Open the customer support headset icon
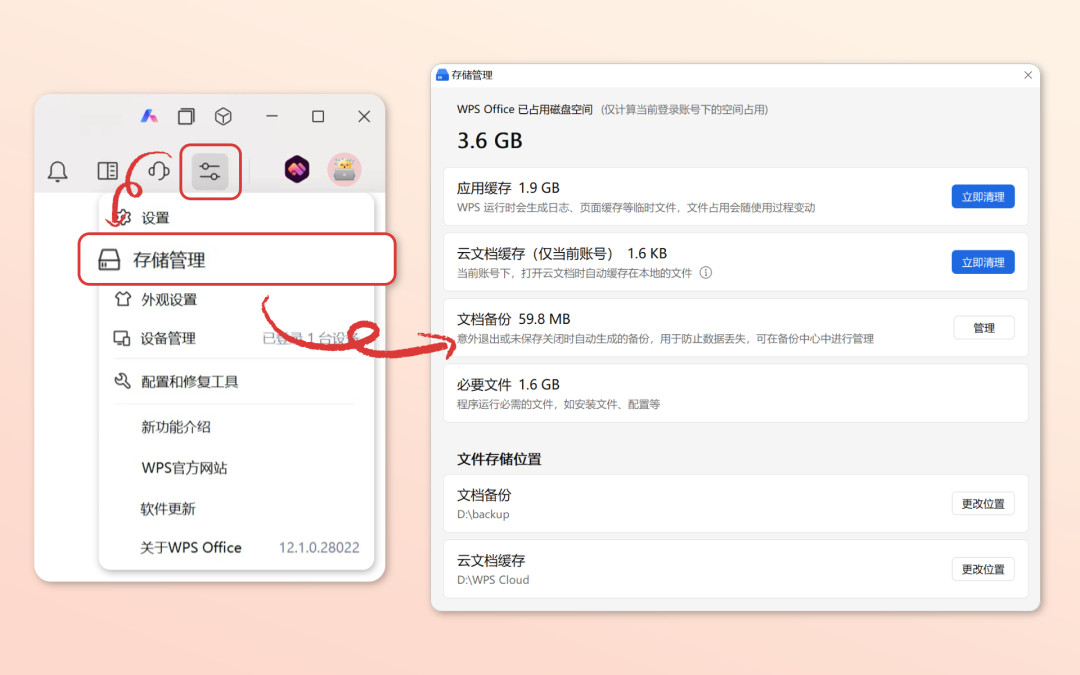The image size is (1080, 675). point(159,170)
